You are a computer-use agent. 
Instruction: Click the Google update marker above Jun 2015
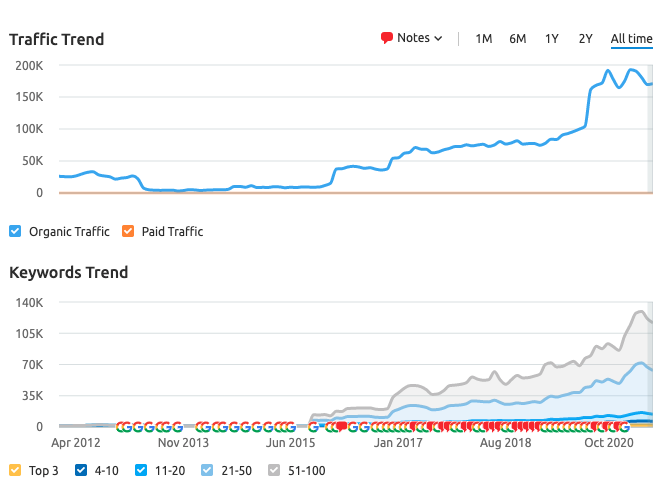tap(291, 428)
